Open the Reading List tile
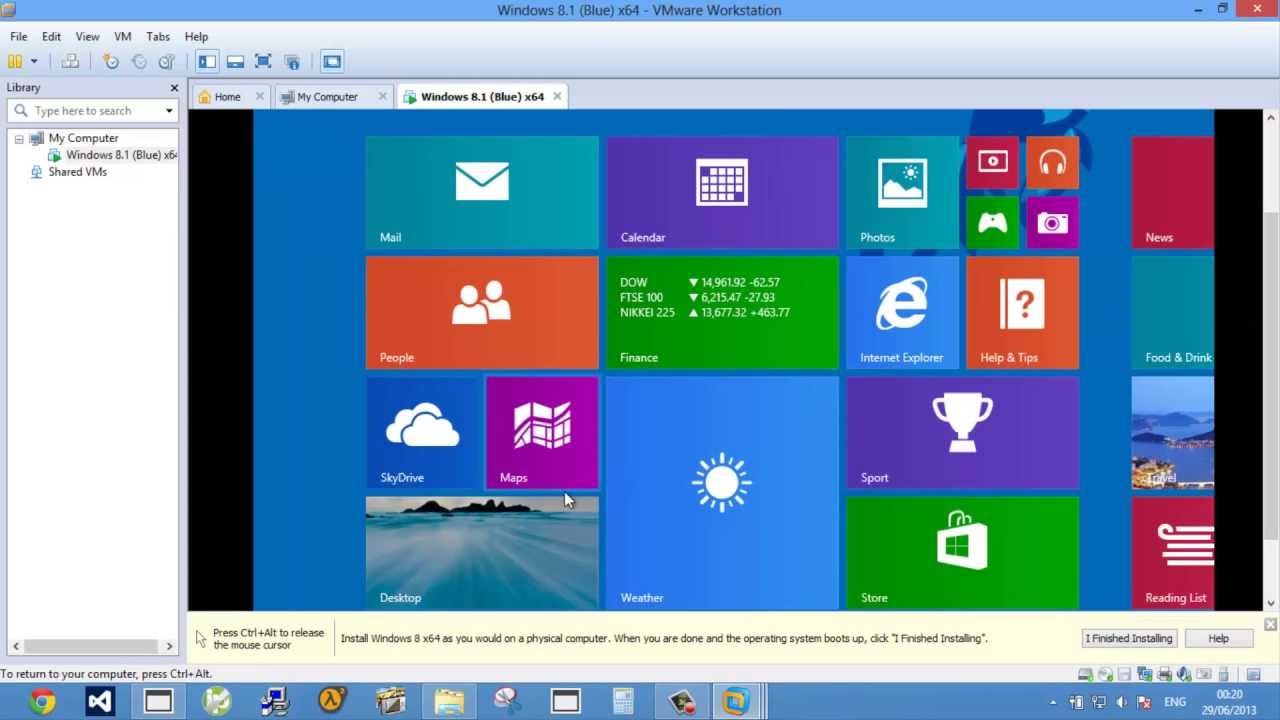This screenshot has width=1280, height=720. (x=1172, y=552)
